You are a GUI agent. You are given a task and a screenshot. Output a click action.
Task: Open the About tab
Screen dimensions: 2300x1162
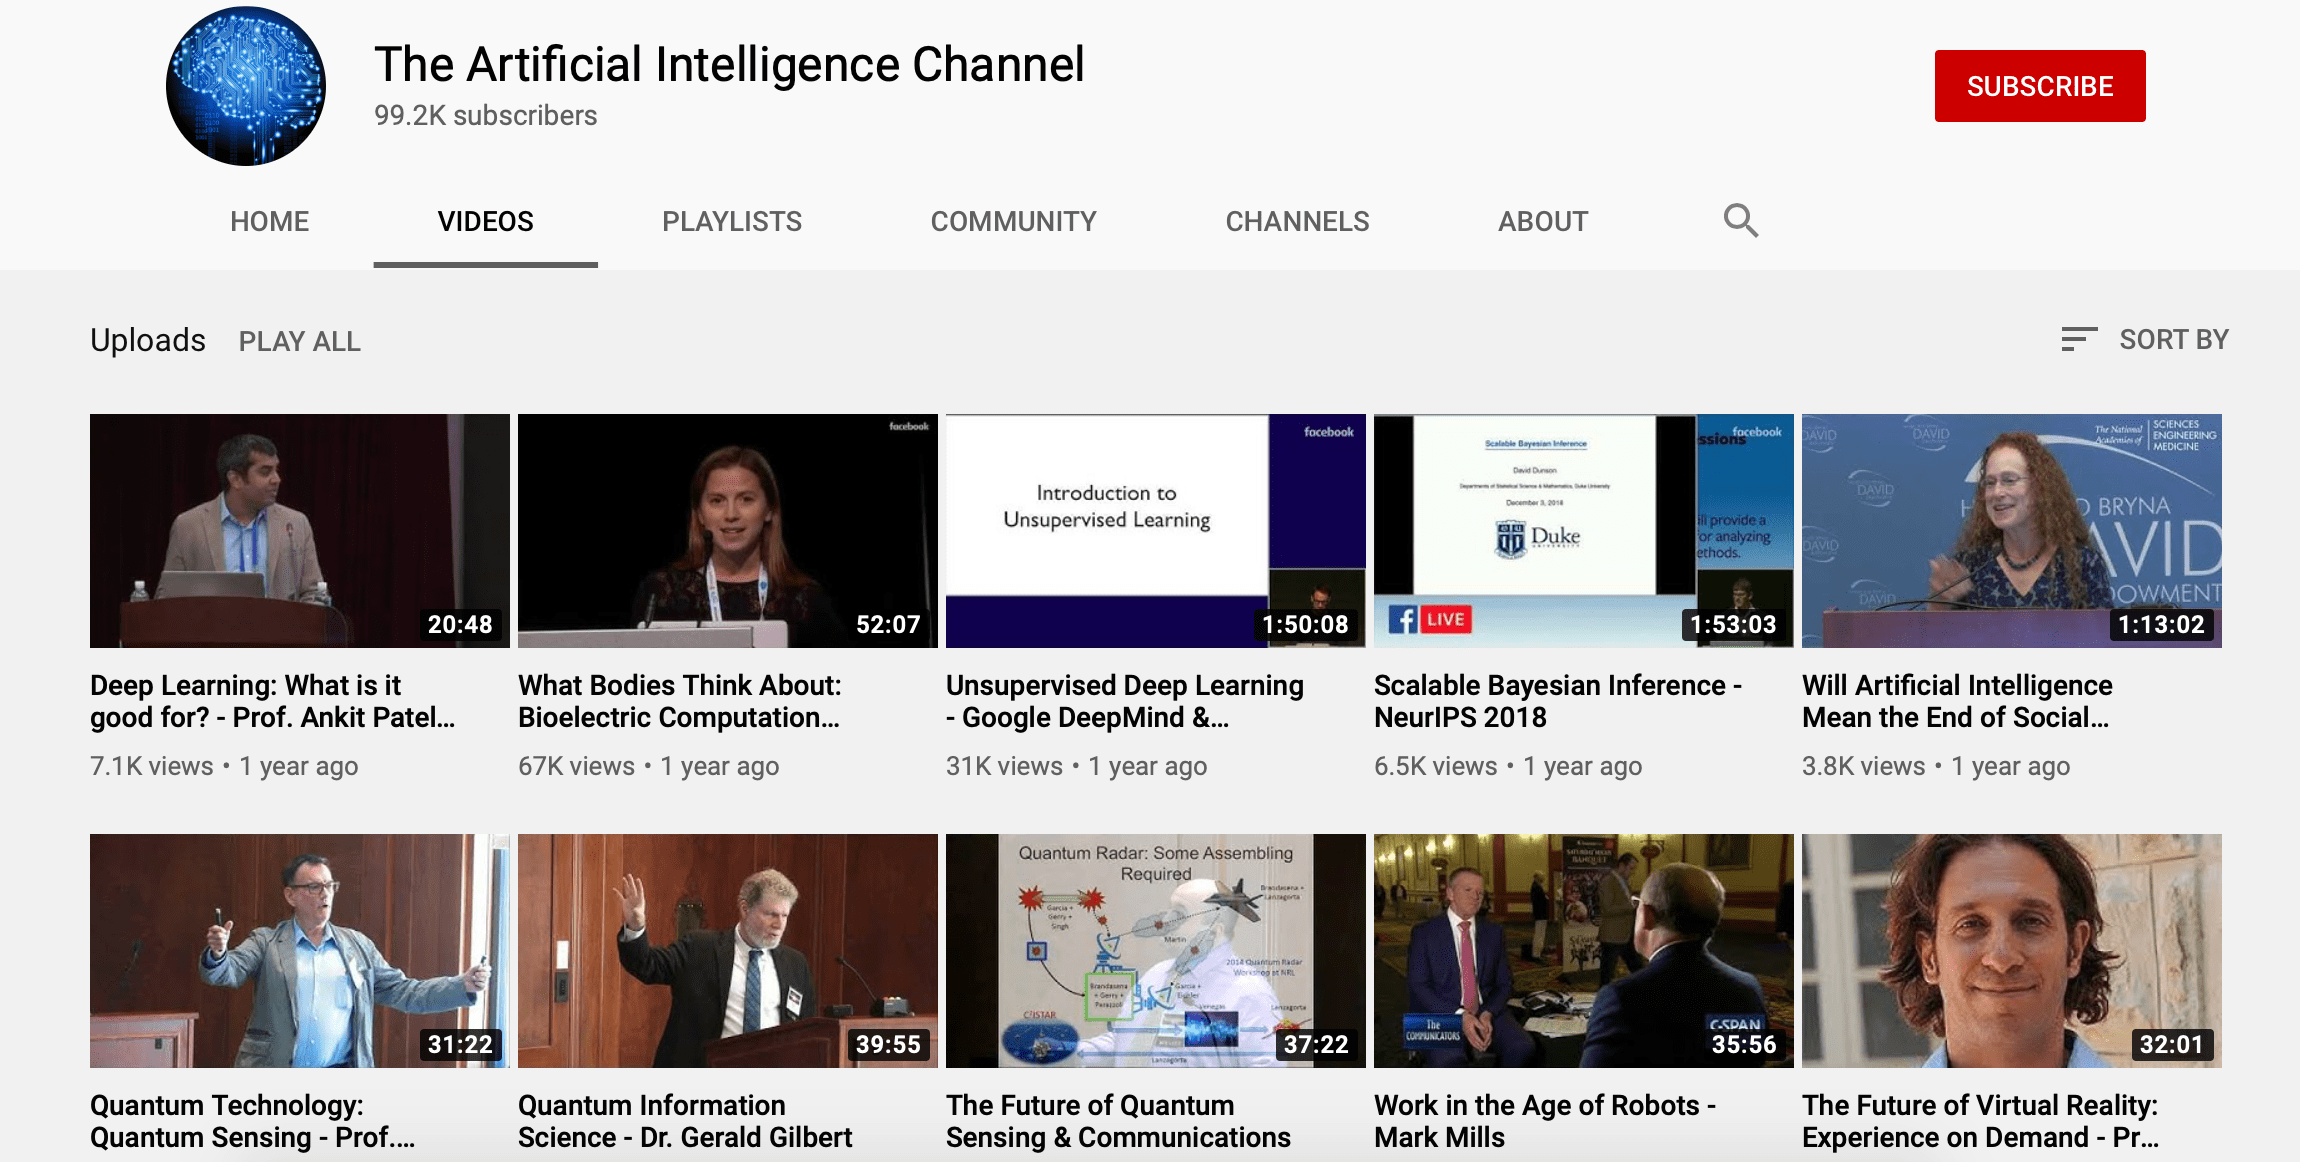pos(1542,221)
